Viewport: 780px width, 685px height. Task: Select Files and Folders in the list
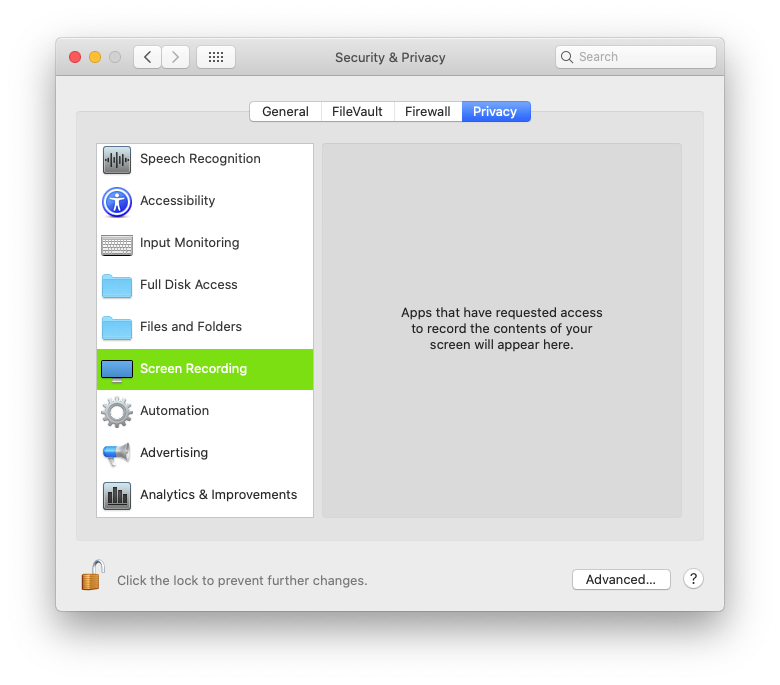coord(205,328)
